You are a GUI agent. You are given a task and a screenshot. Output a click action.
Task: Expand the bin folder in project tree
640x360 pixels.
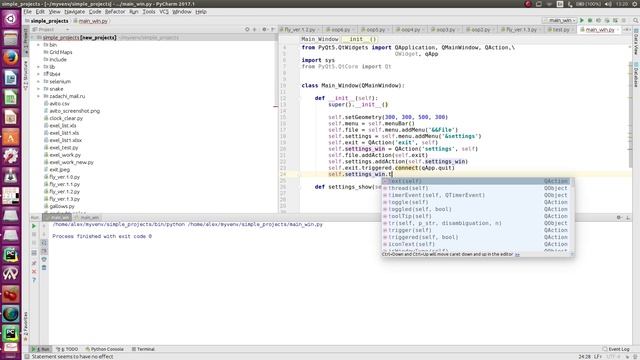click(39, 45)
